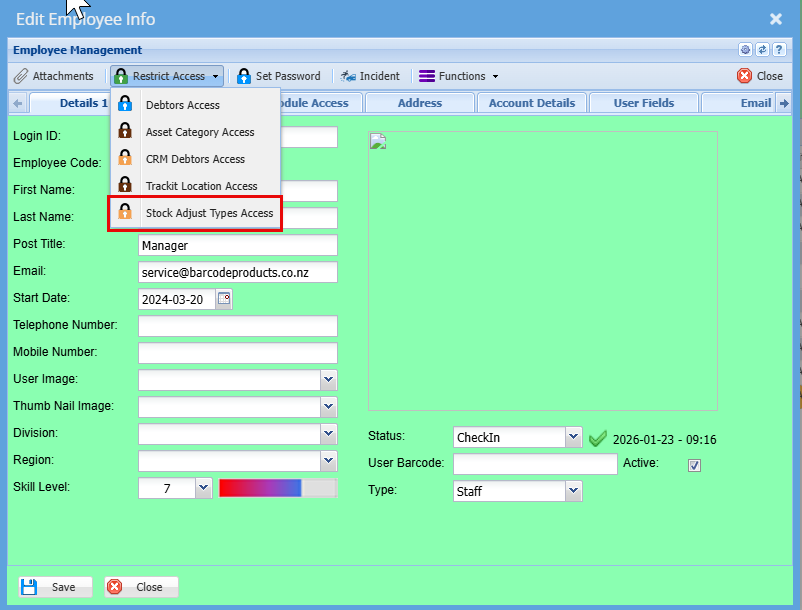Choose Debtors Access from the menu

click(x=182, y=105)
